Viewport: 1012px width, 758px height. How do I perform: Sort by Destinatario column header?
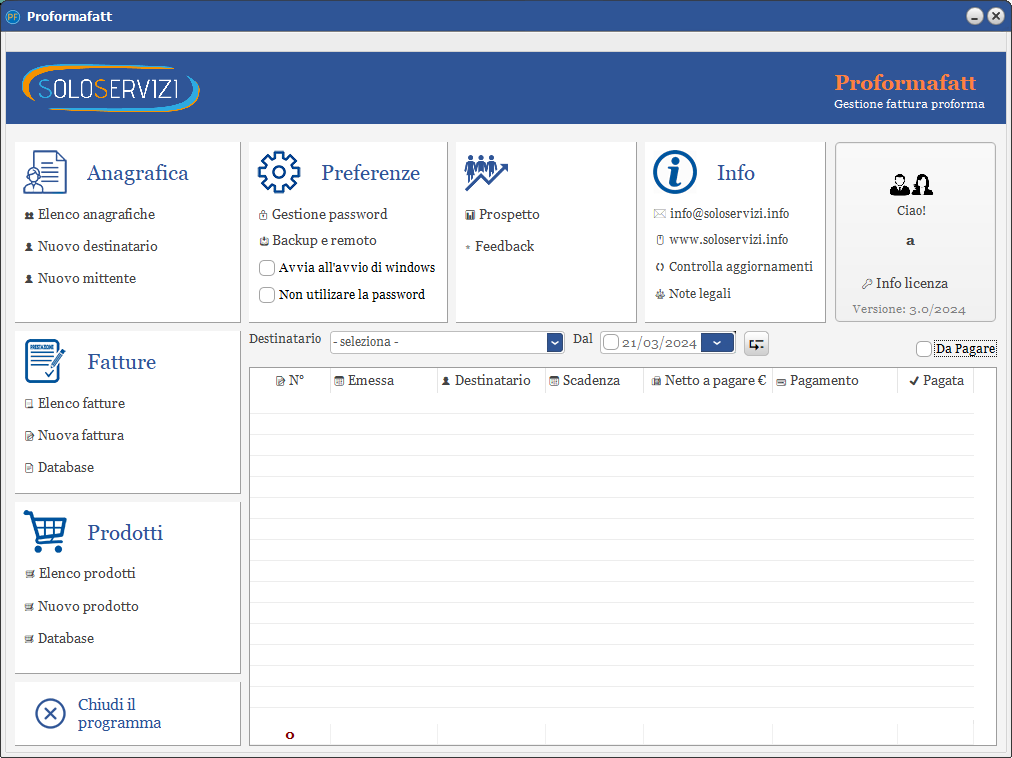point(491,381)
